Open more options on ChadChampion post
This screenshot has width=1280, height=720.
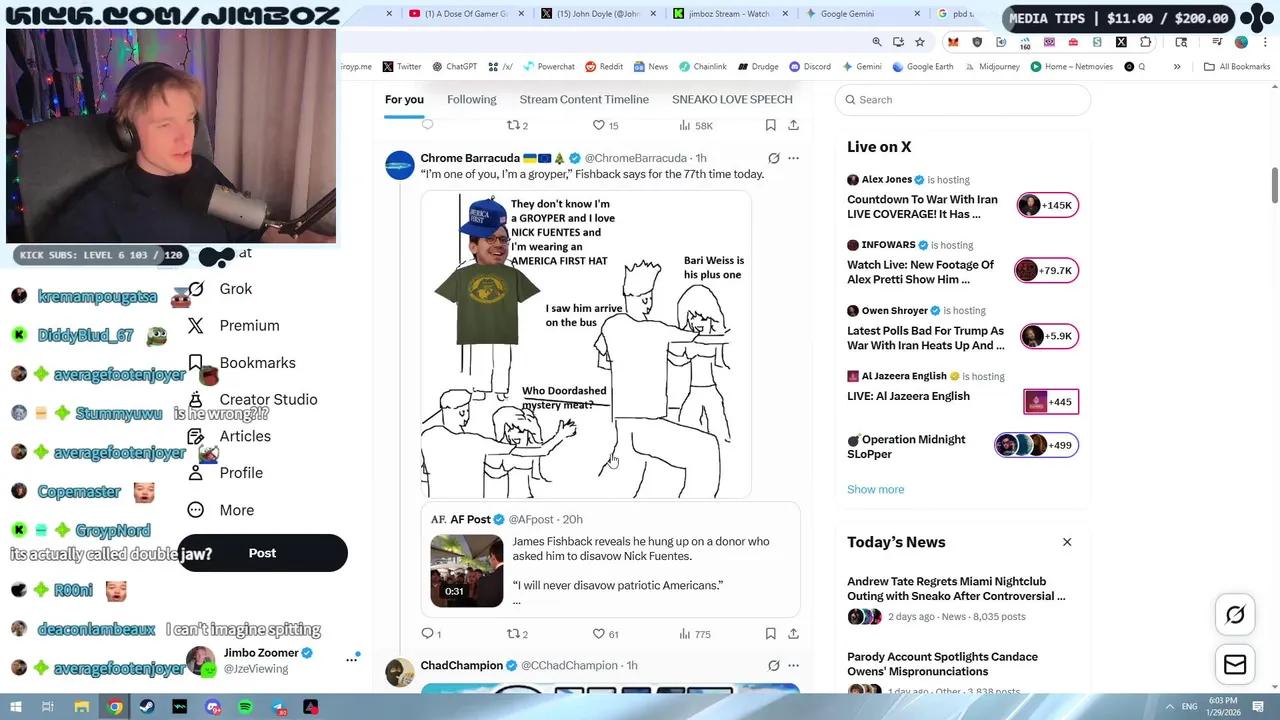click(x=793, y=665)
